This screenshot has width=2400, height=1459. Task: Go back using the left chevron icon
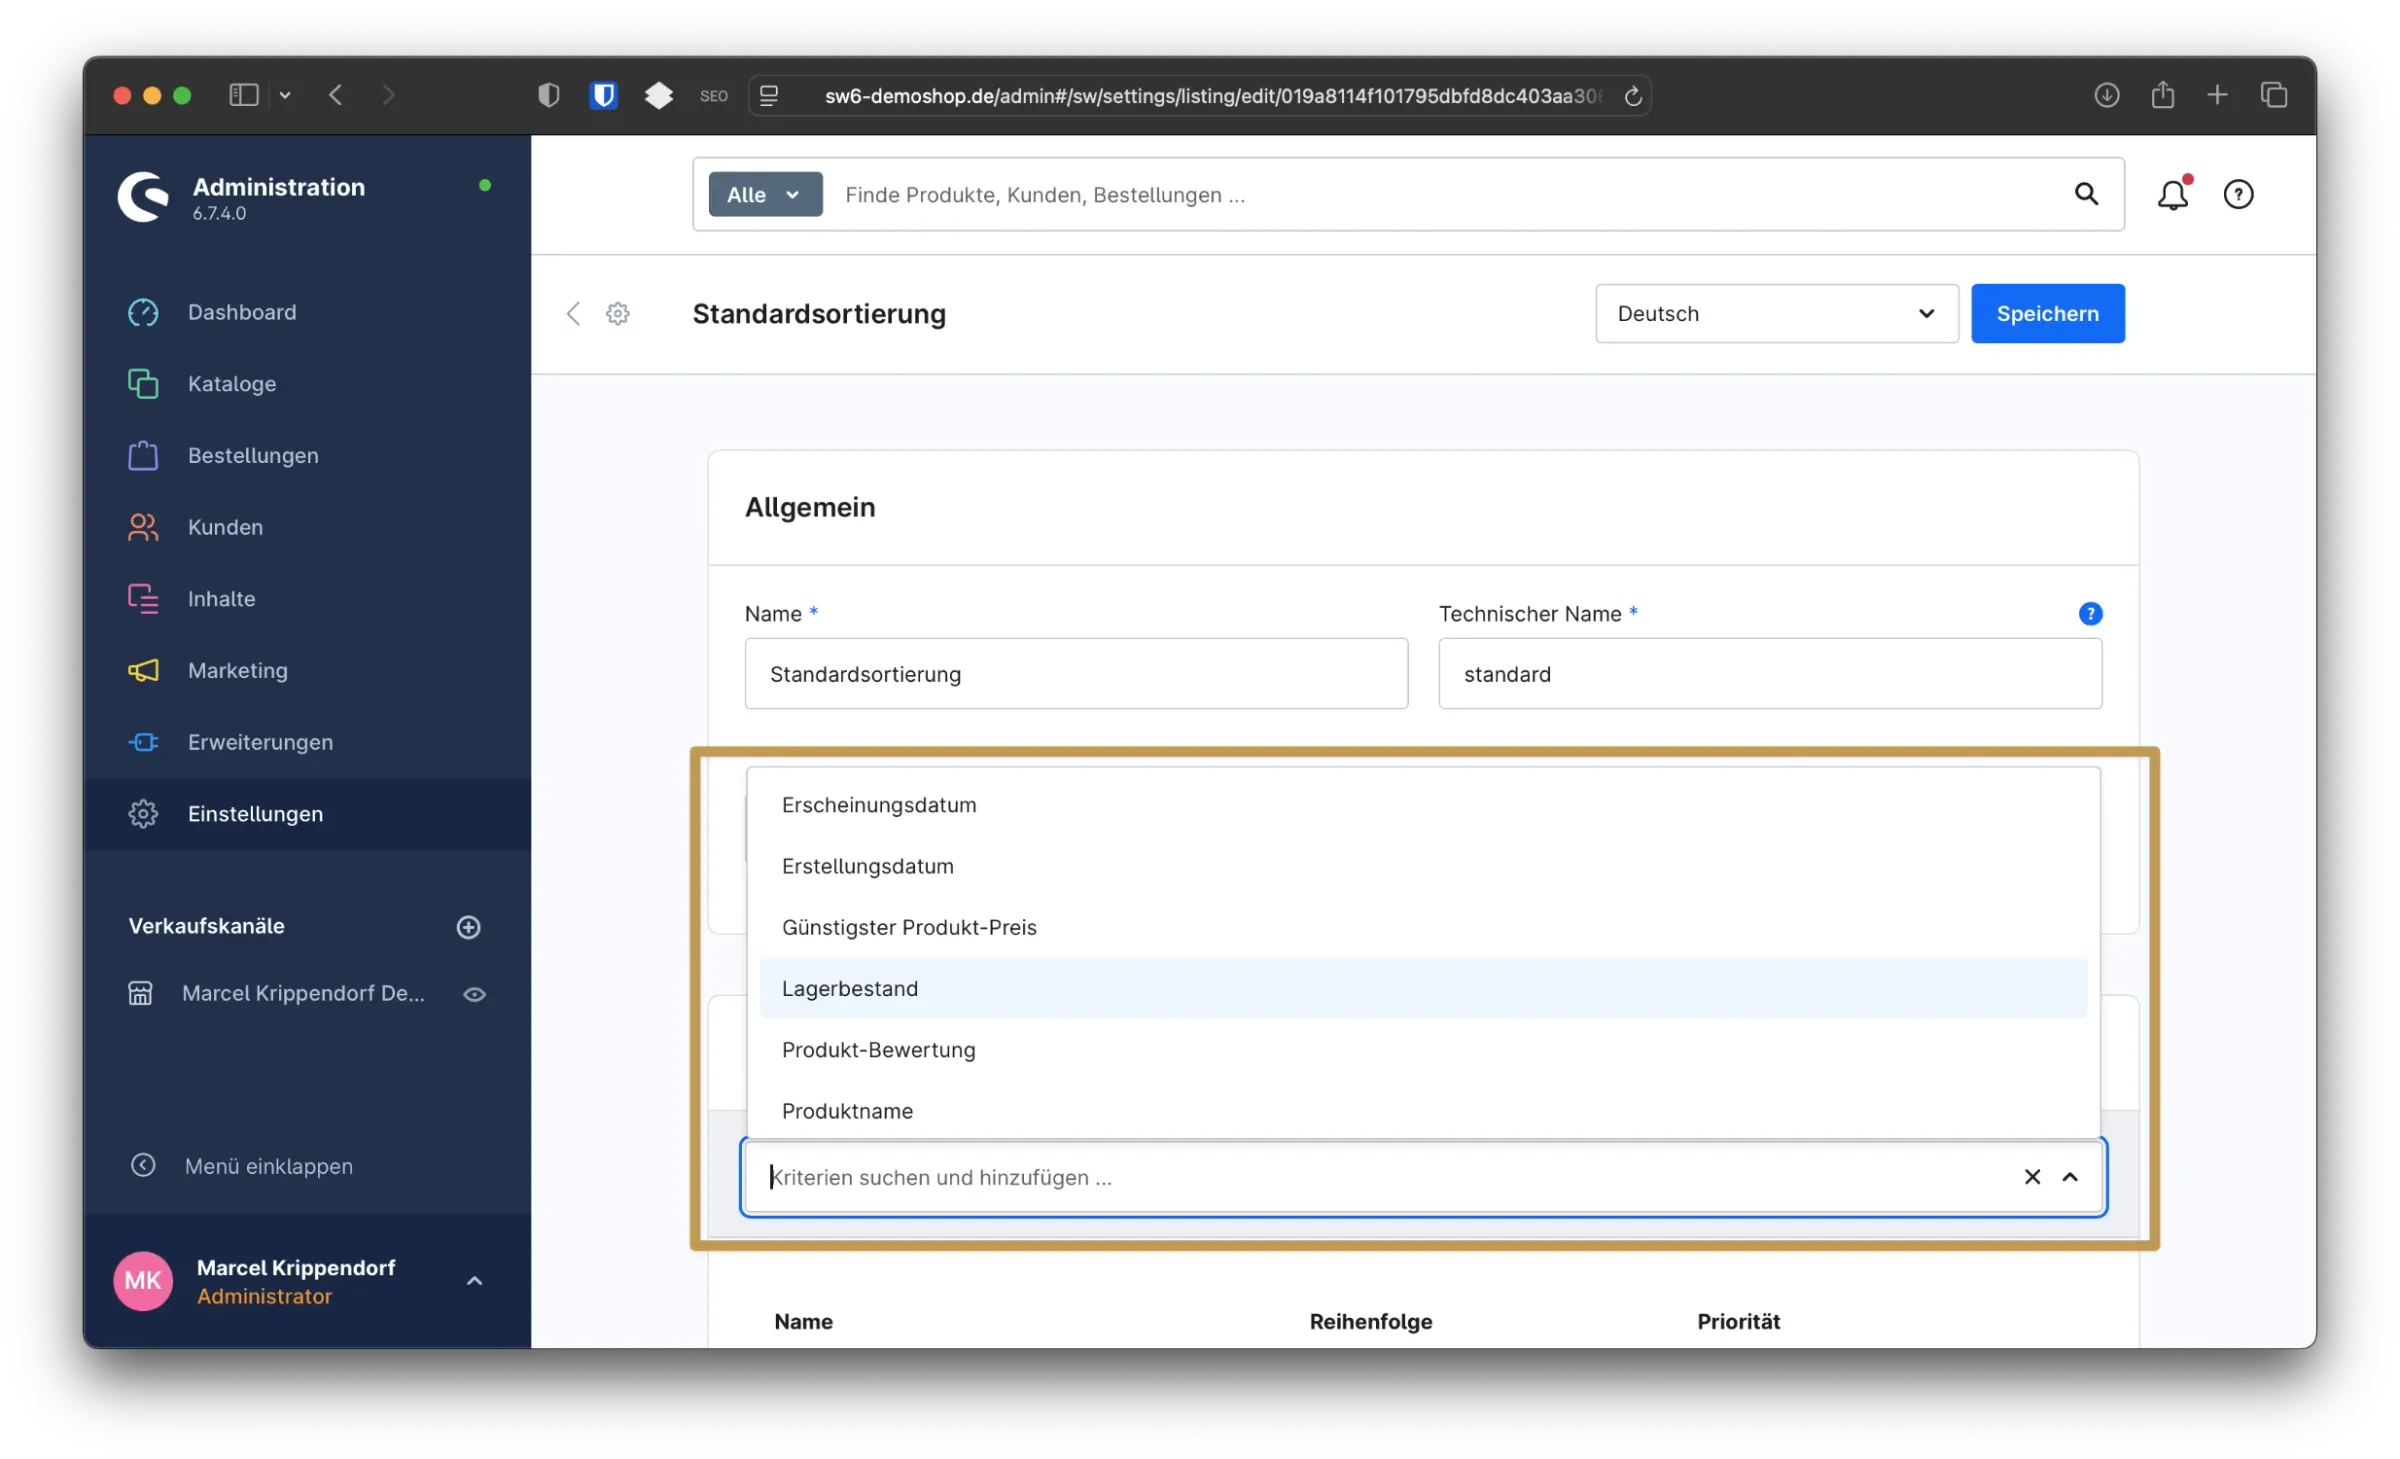point(573,314)
